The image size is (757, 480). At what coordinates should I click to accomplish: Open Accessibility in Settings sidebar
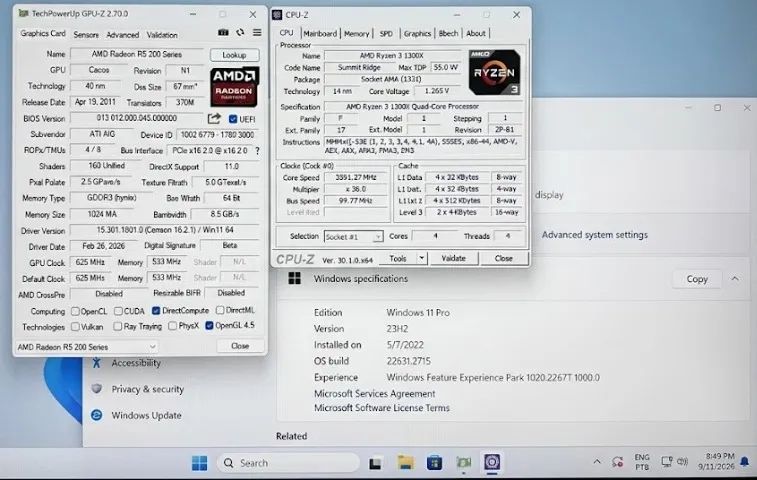136,363
